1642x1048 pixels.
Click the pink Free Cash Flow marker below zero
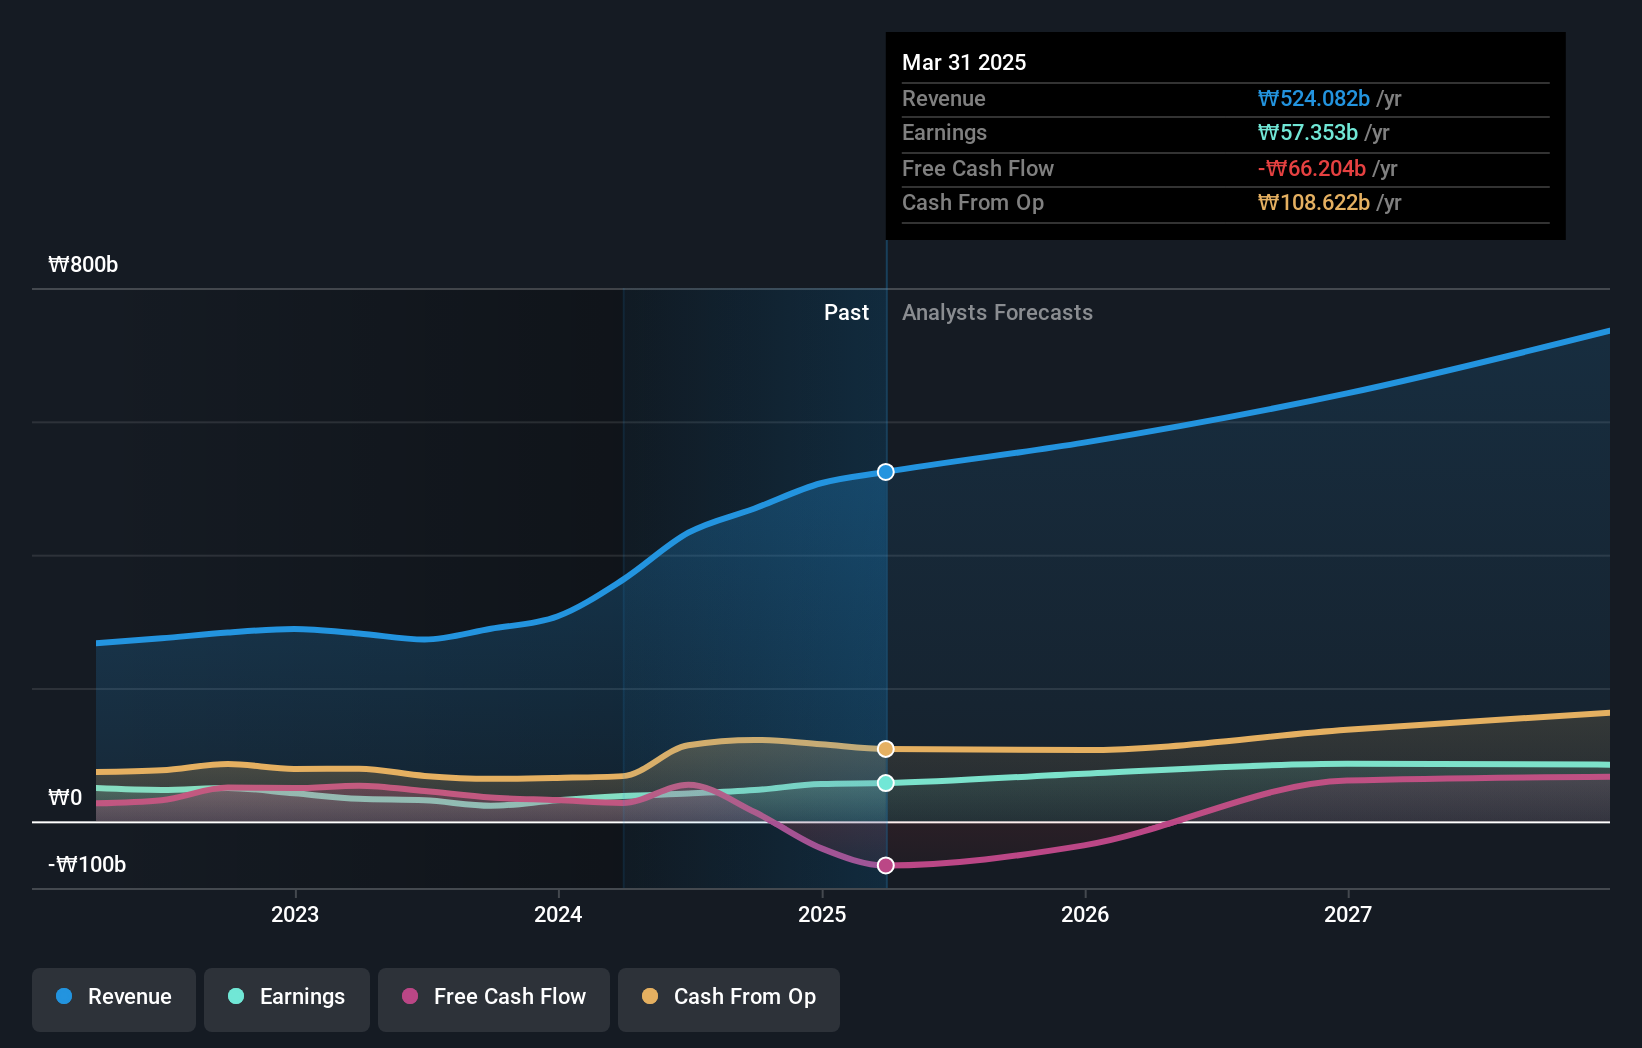(x=884, y=865)
